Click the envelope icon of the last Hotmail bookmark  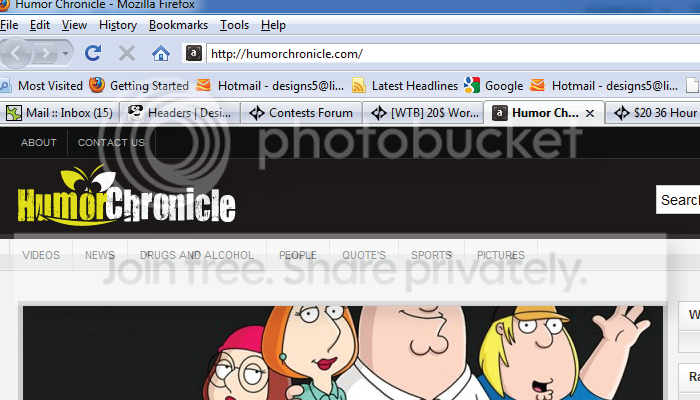tap(537, 85)
